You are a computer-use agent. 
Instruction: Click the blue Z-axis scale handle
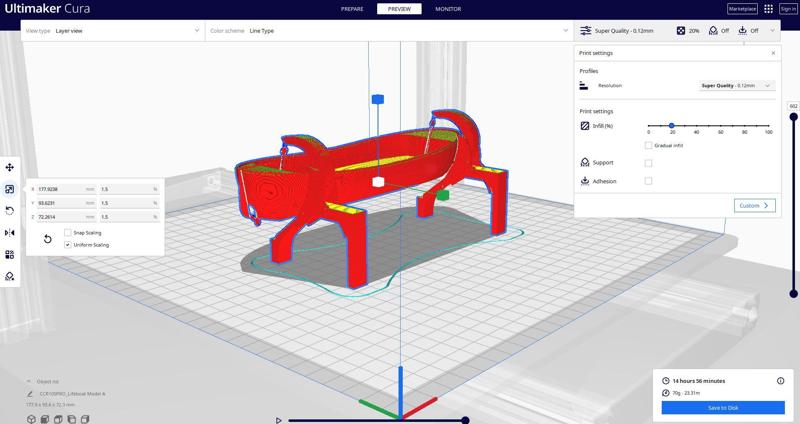tap(378, 99)
